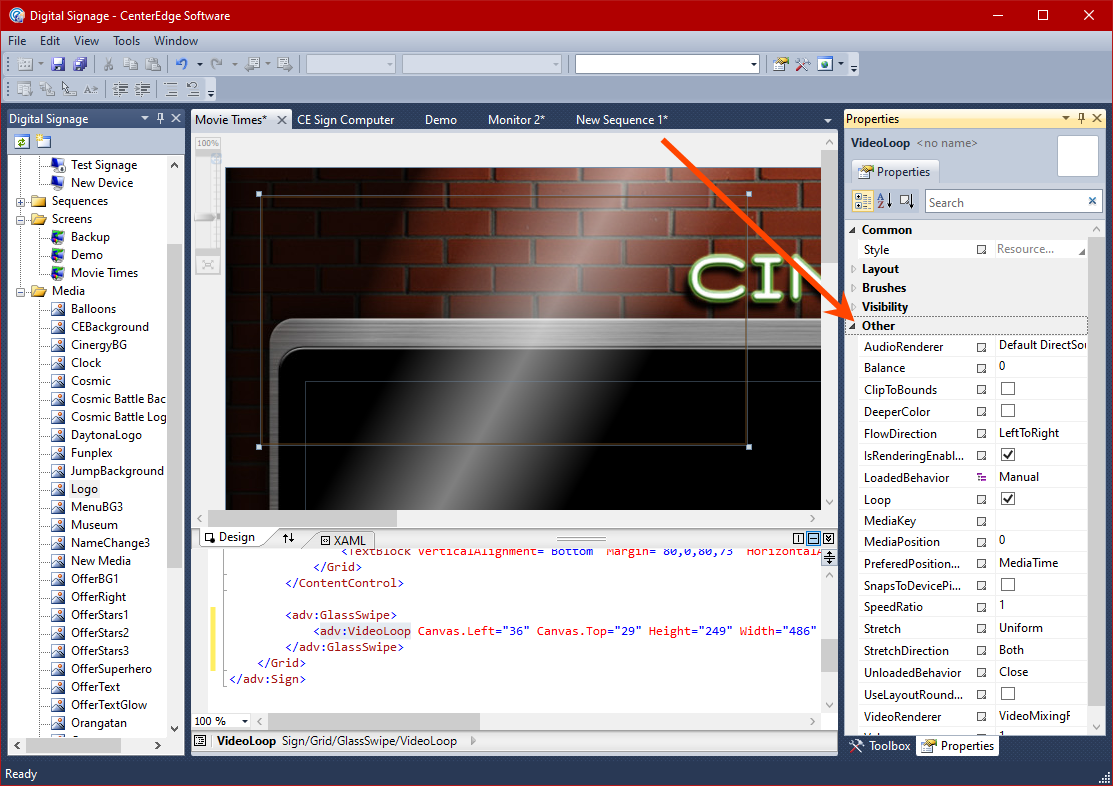Image resolution: width=1113 pixels, height=786 pixels.
Task: Click the Copy toolbar icon
Action: (131, 65)
